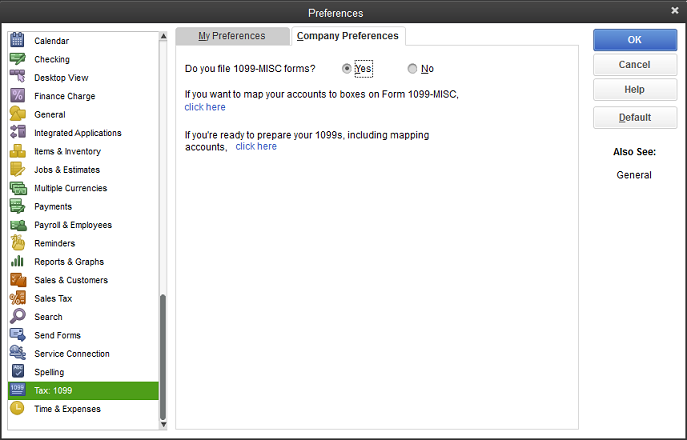
Task: Click here link to map 1099-MISC boxes
Action: [205, 107]
